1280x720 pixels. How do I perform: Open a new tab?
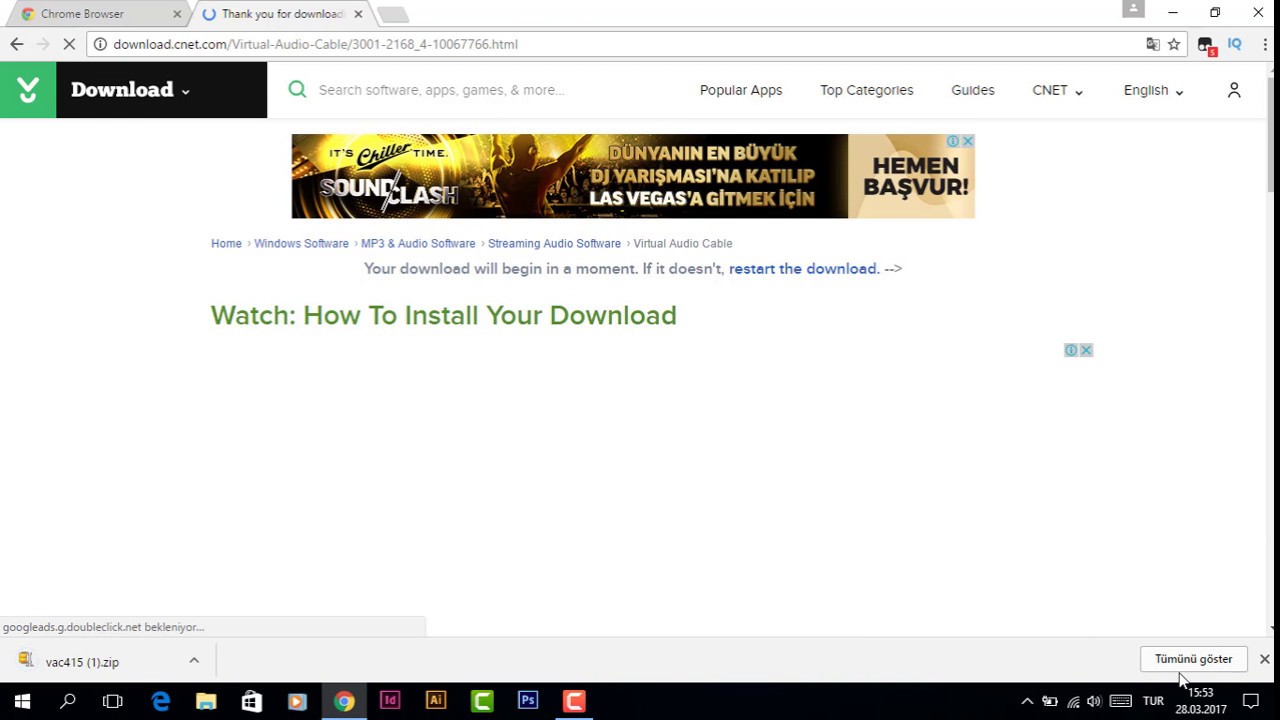tap(393, 14)
